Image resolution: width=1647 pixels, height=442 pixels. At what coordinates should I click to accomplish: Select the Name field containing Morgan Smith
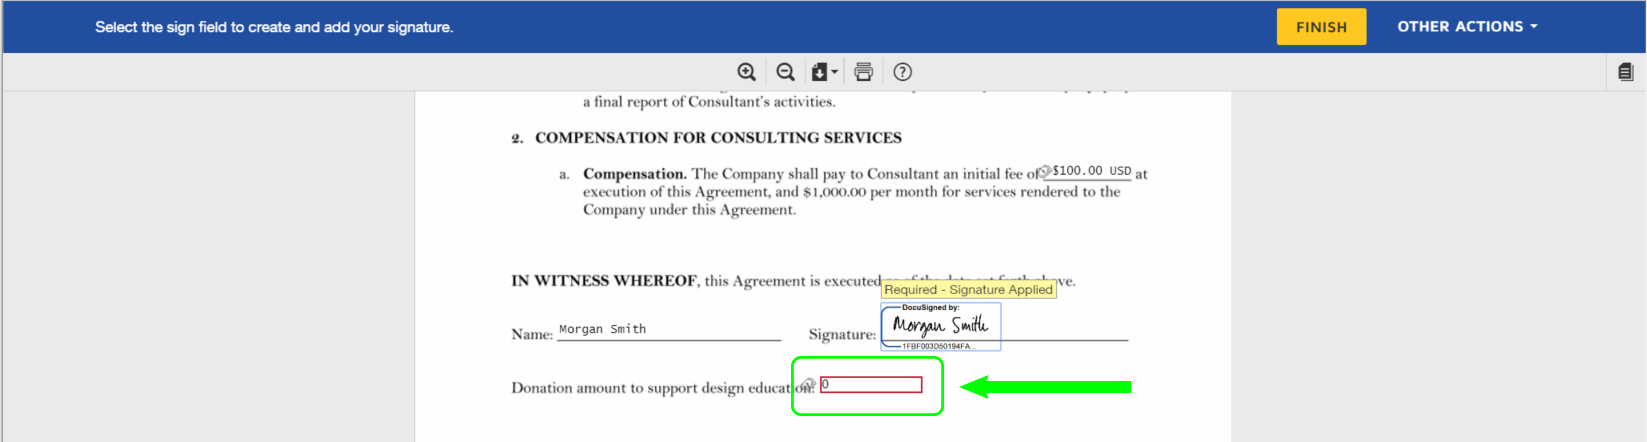click(x=668, y=330)
